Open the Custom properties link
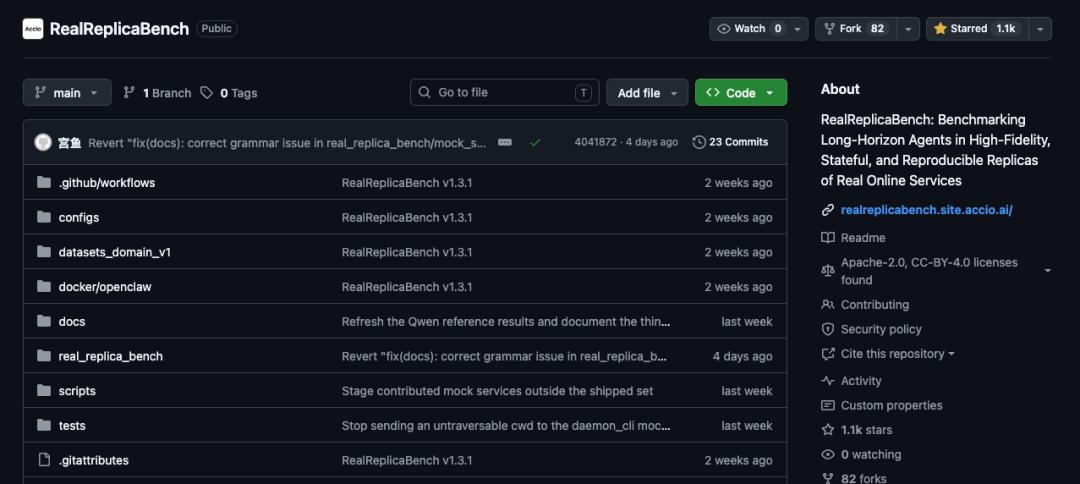The image size is (1080, 484). (x=891, y=406)
